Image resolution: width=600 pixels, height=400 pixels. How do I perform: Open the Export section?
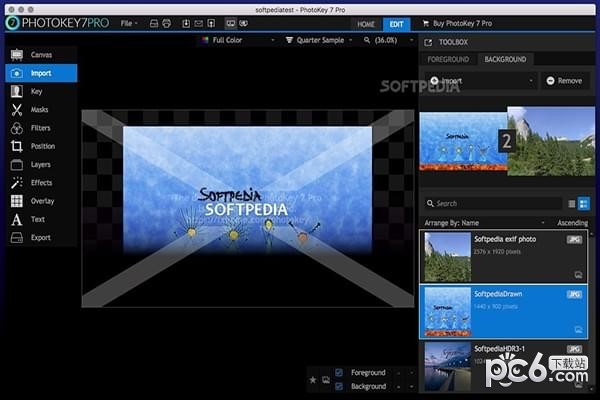point(41,238)
